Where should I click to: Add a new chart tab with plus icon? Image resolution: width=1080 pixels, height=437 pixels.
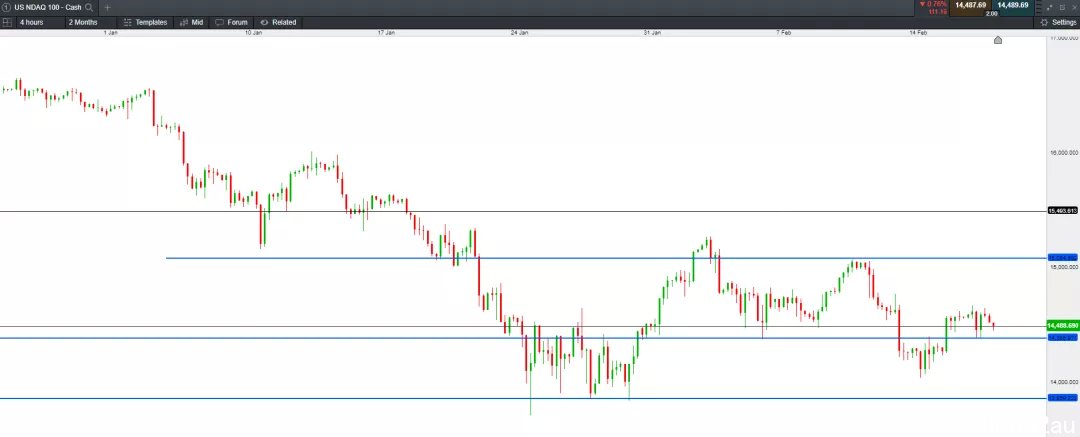(107, 7)
